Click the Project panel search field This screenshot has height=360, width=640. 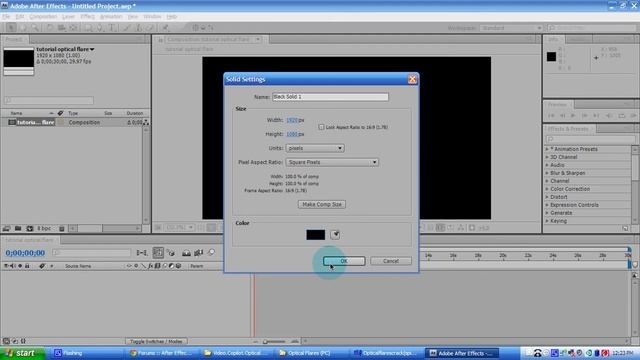[49, 100]
